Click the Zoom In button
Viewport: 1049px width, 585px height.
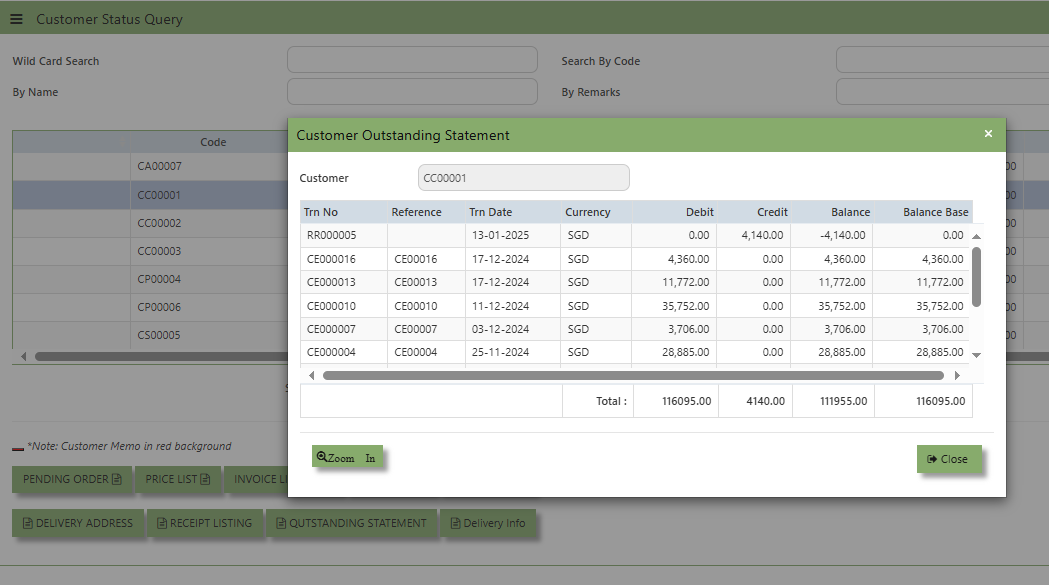[x=347, y=458]
